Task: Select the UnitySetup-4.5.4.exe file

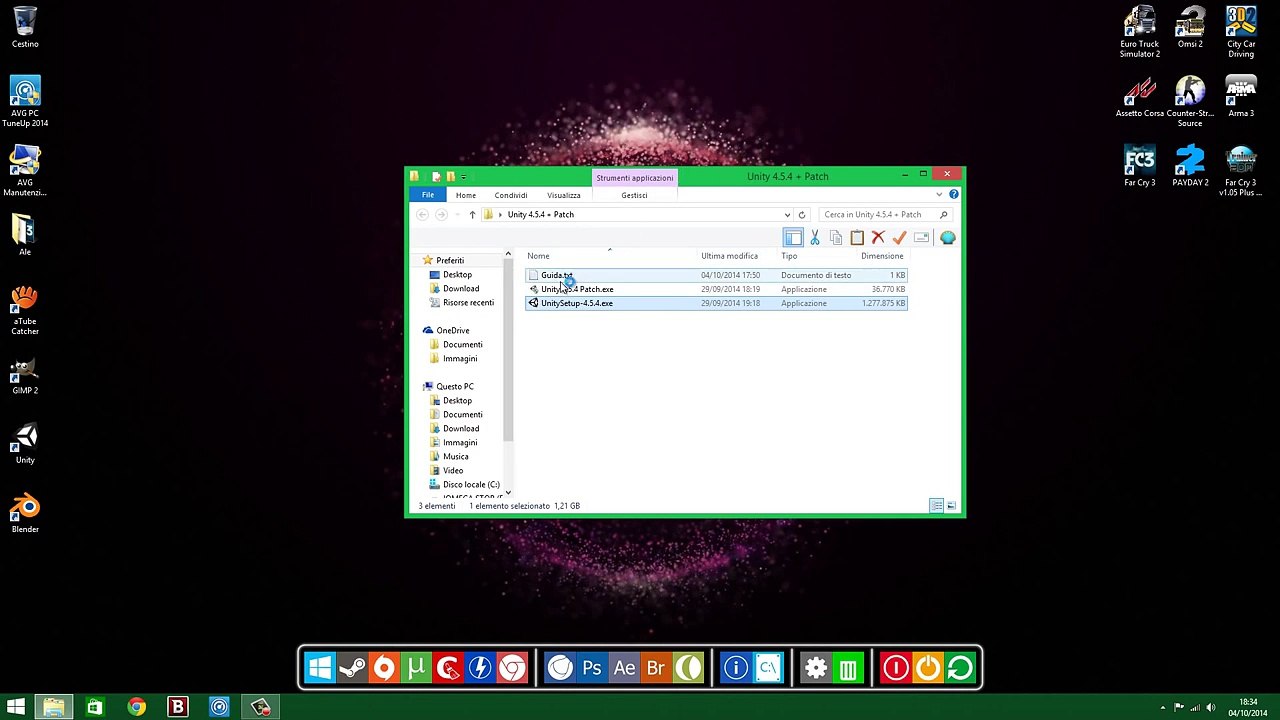Action: click(x=716, y=303)
